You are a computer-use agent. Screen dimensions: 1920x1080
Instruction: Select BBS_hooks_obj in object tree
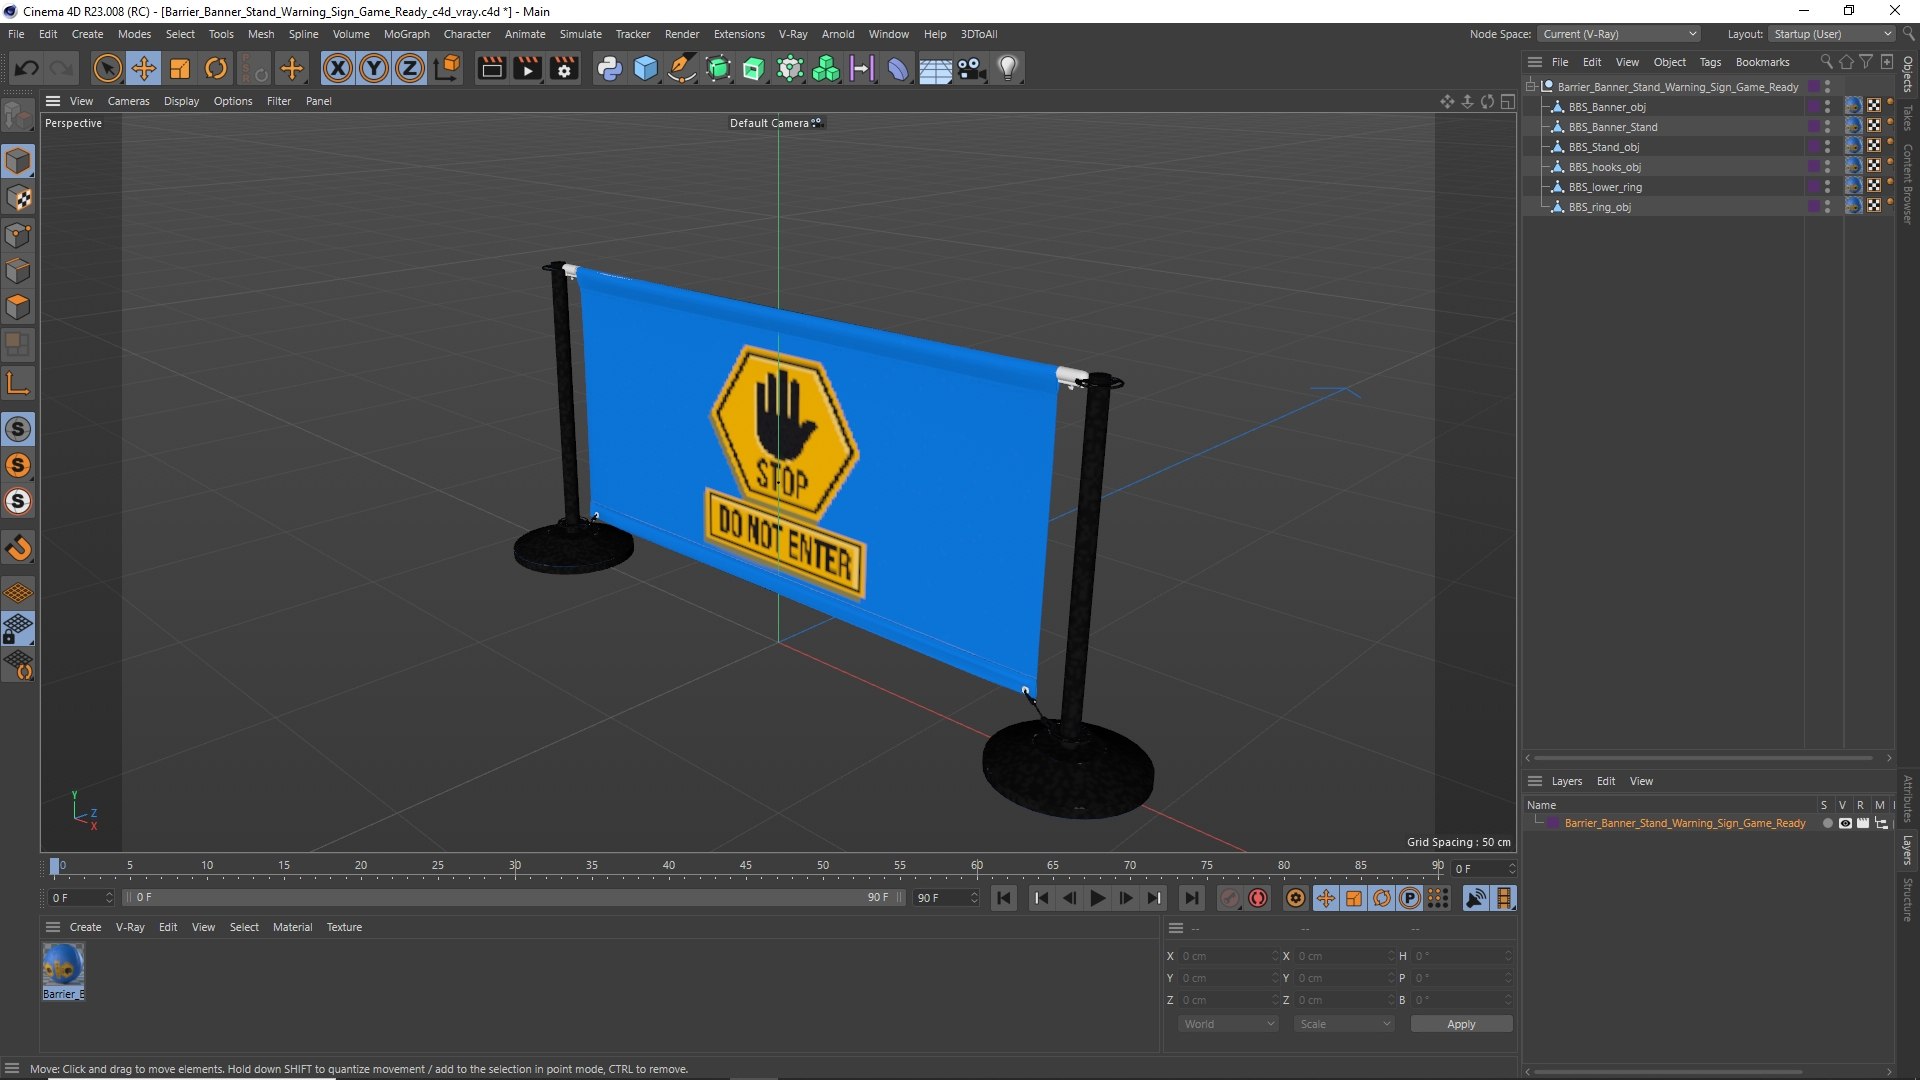tap(1604, 167)
